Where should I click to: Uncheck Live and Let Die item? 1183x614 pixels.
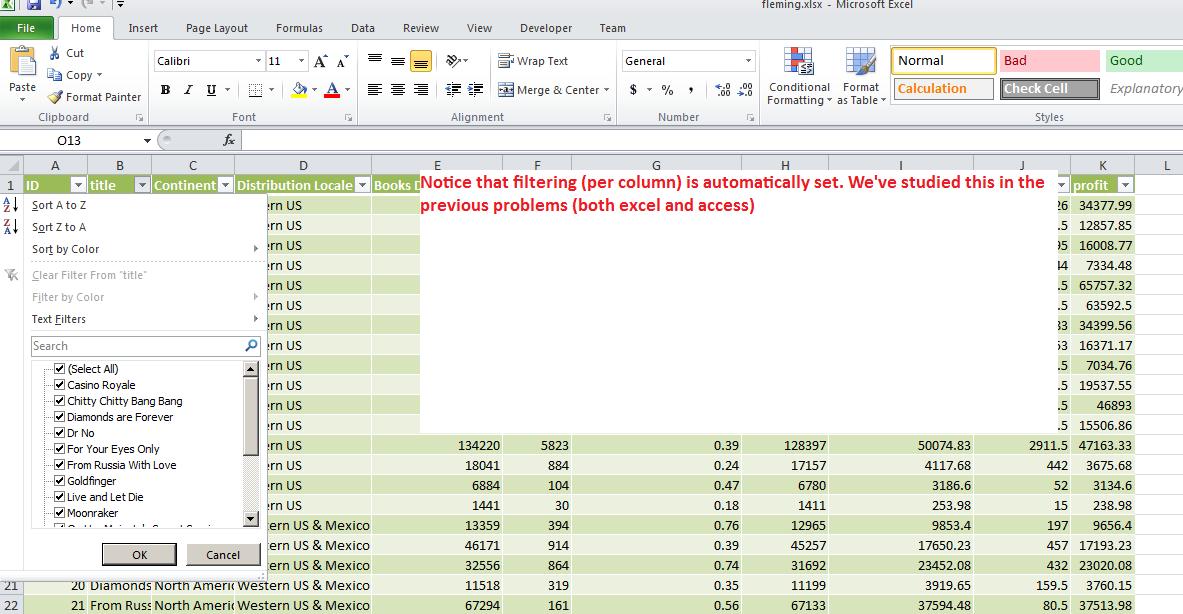(60, 497)
